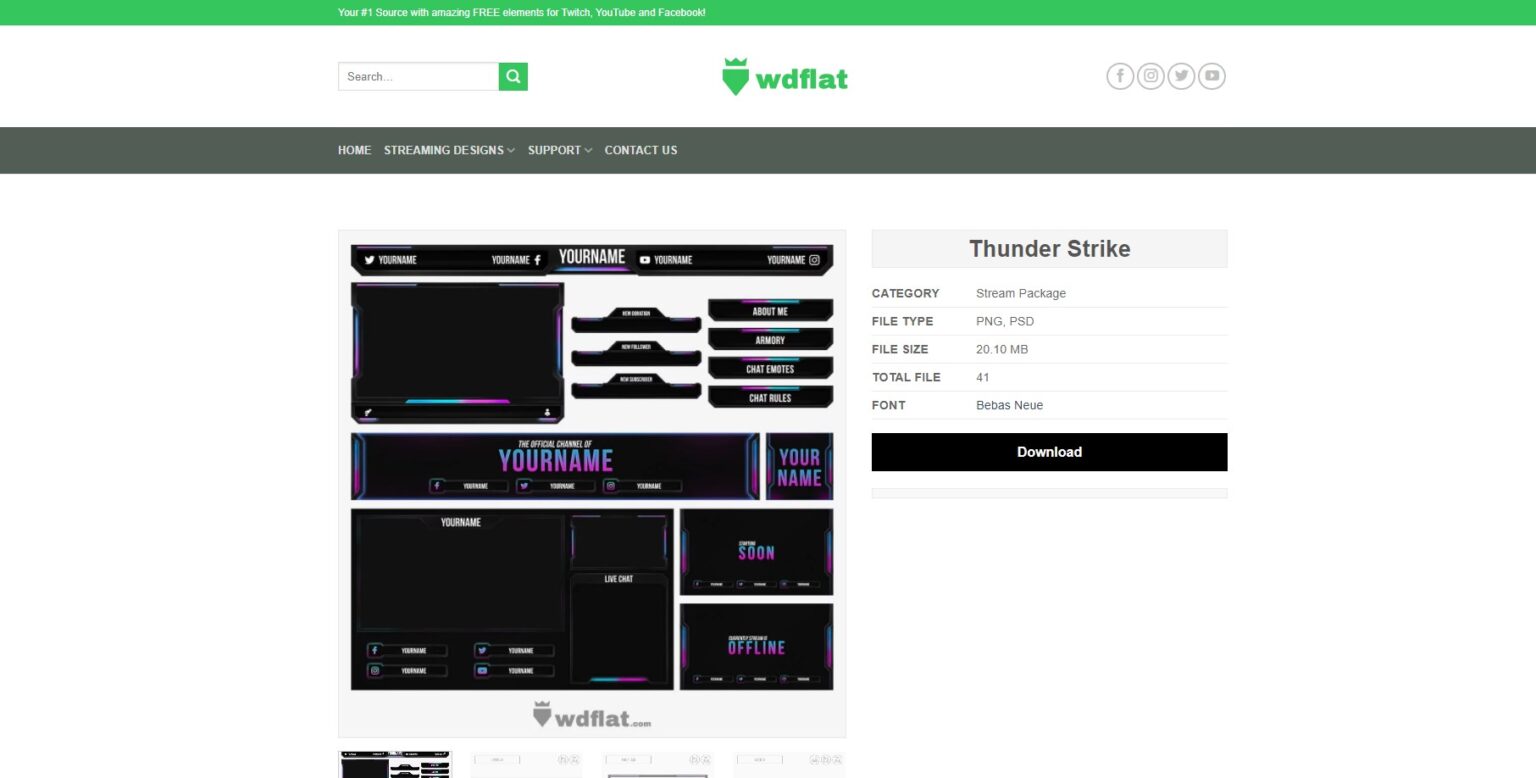Click the Stream Package category value
Image resolution: width=1536 pixels, height=778 pixels.
point(1021,294)
